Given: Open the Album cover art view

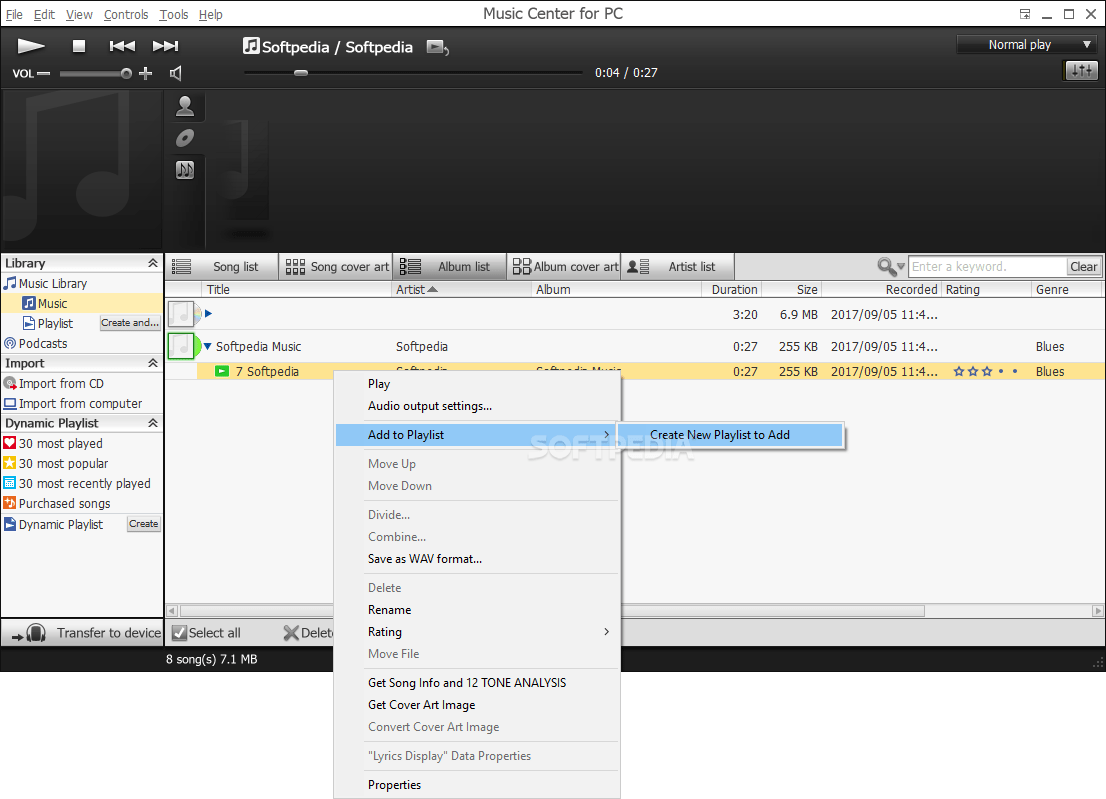Looking at the screenshot, I should pos(564,266).
